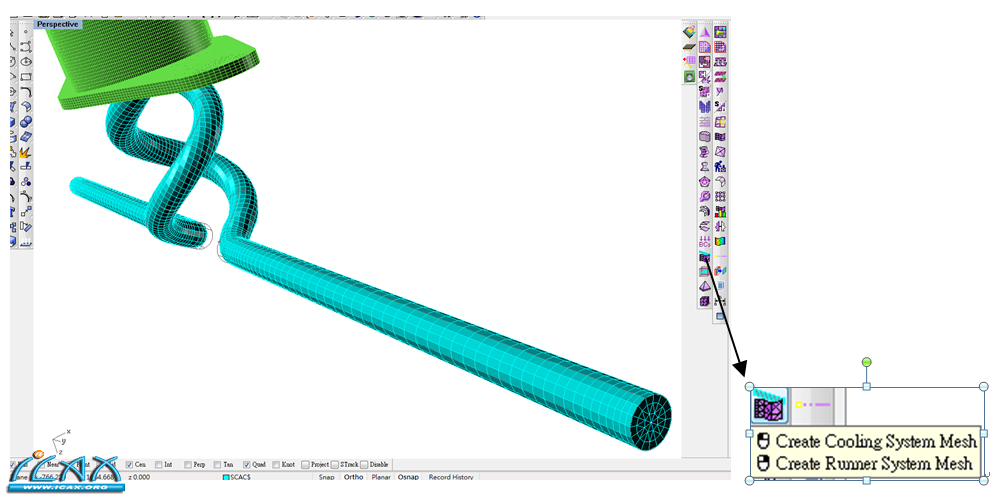Click the 'z 0.000' coordinate readout
1002x499 pixels.
(x=139, y=477)
